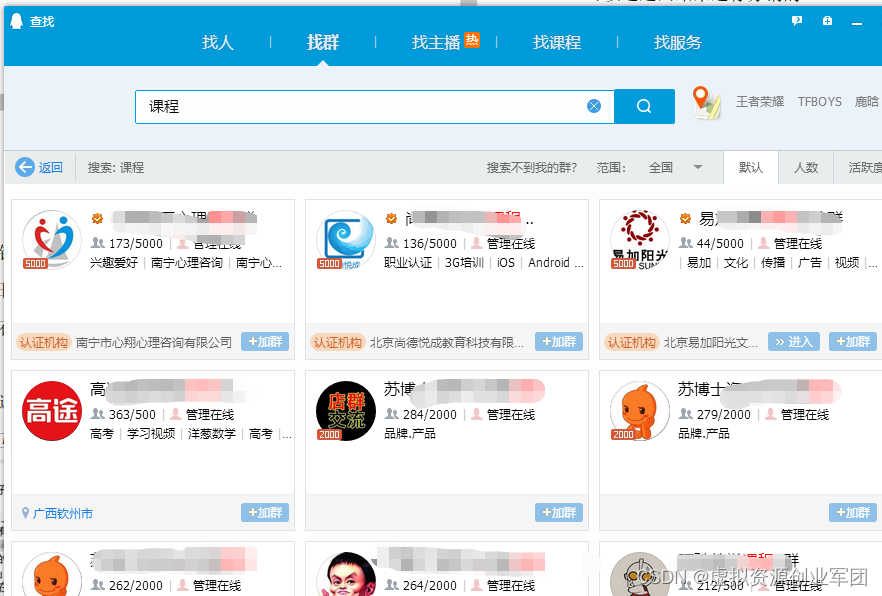
Task: Click the 南宁心理咨询 tag
Action: 187,263
